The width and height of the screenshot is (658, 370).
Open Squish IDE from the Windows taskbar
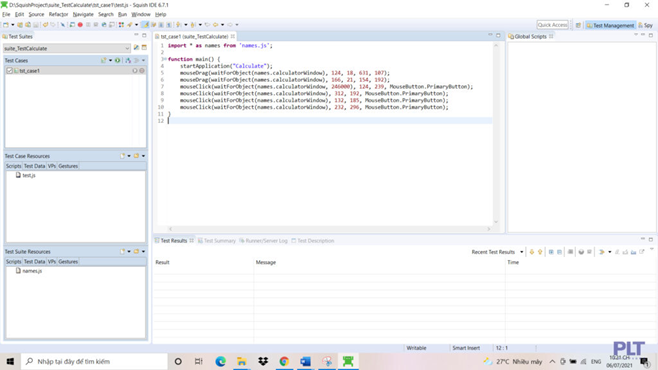[x=348, y=361]
